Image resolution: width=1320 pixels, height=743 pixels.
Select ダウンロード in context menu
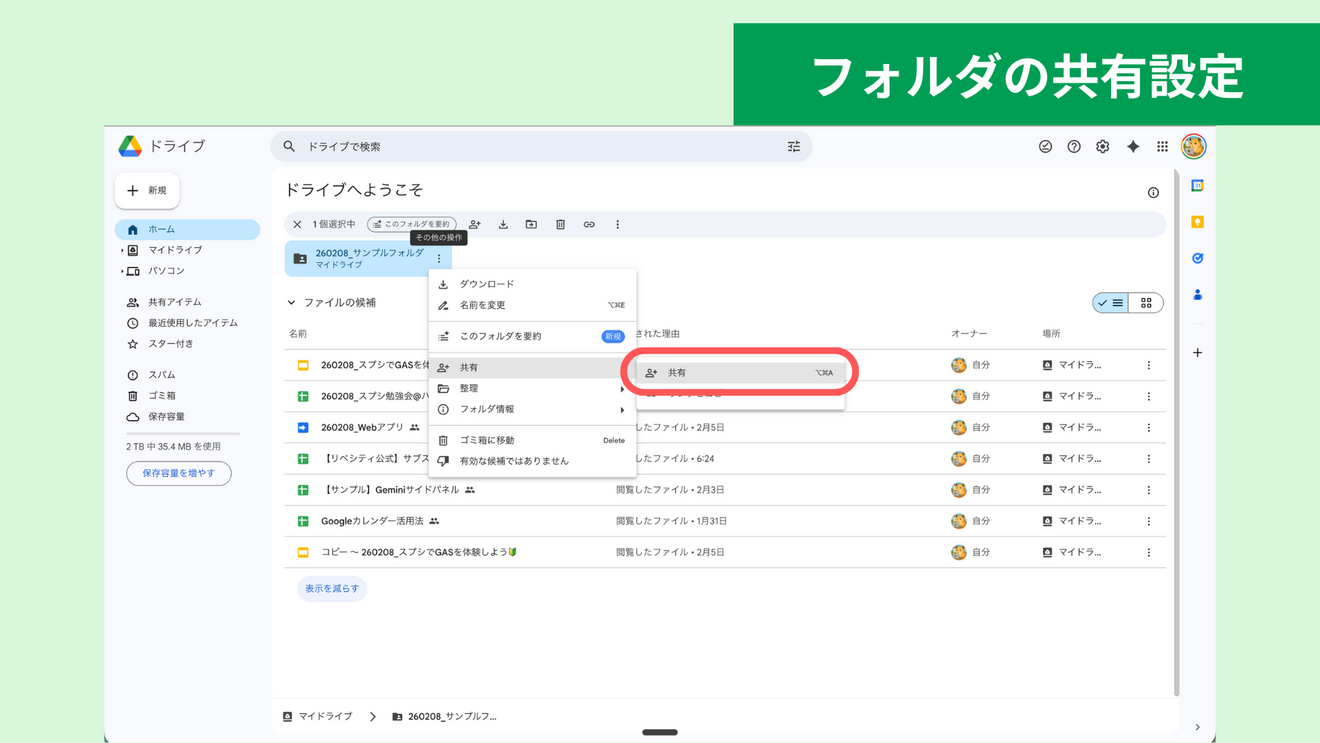[532, 284]
